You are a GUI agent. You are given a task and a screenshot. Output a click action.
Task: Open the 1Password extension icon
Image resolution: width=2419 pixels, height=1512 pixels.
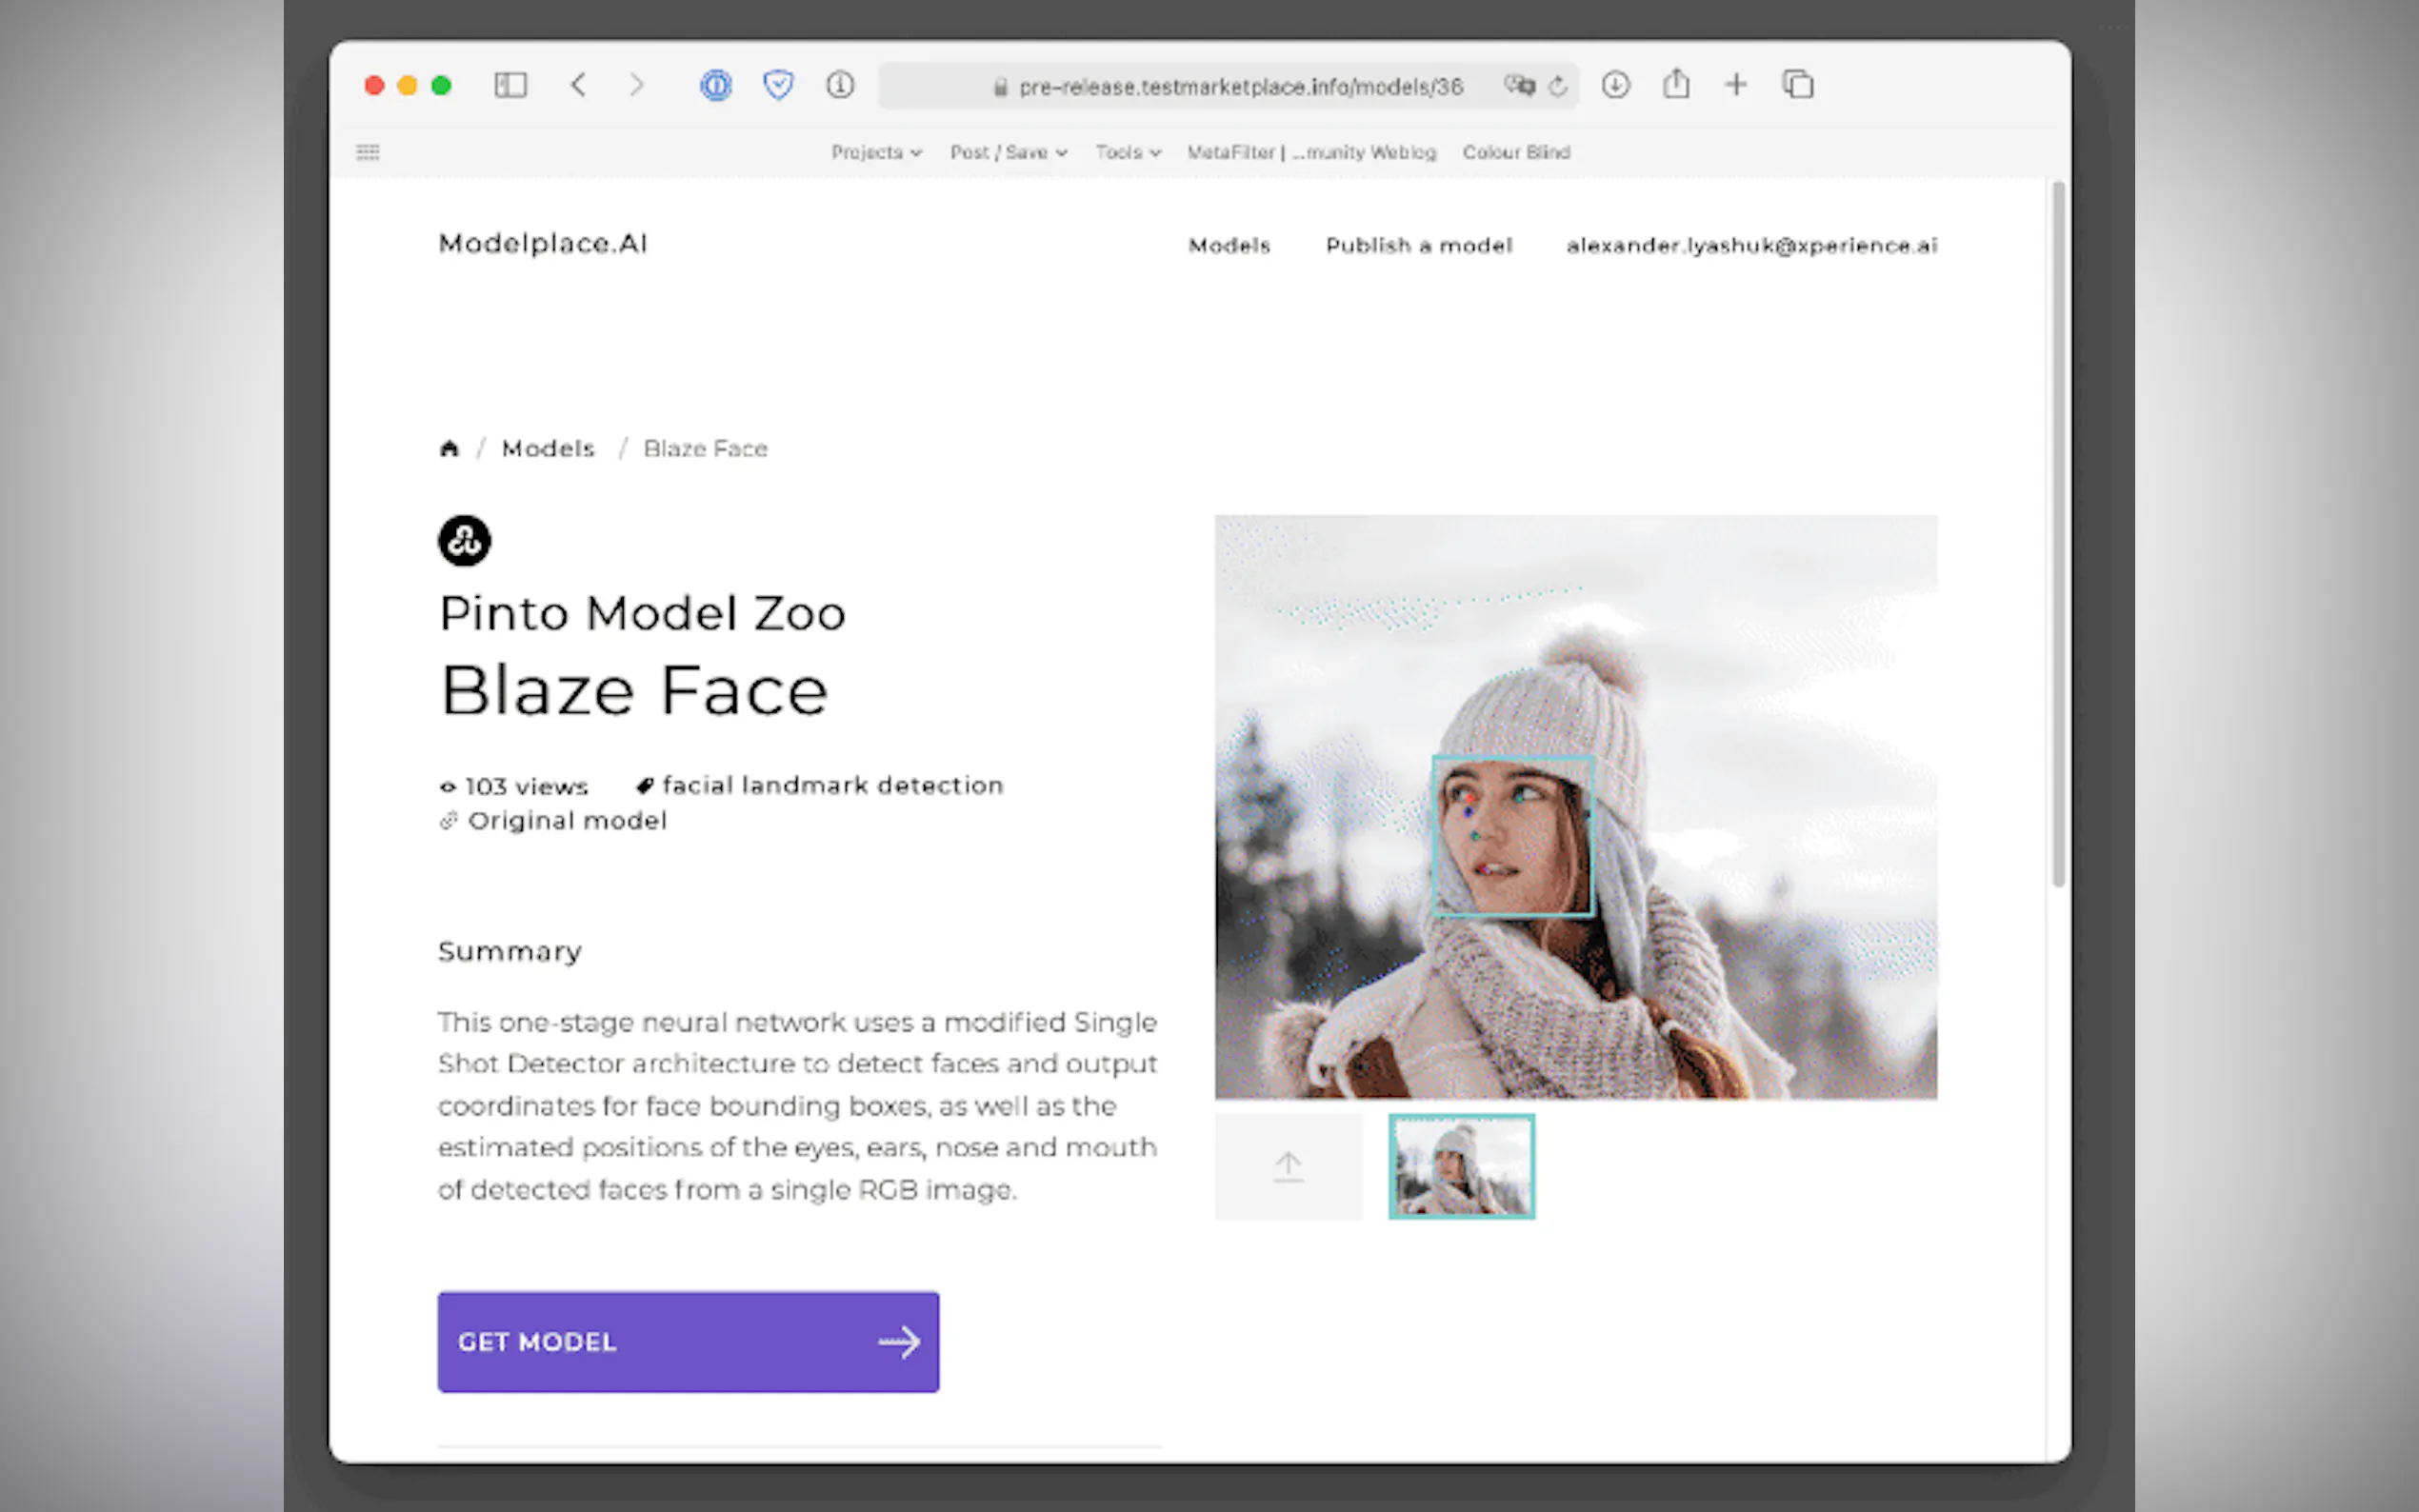tap(716, 86)
